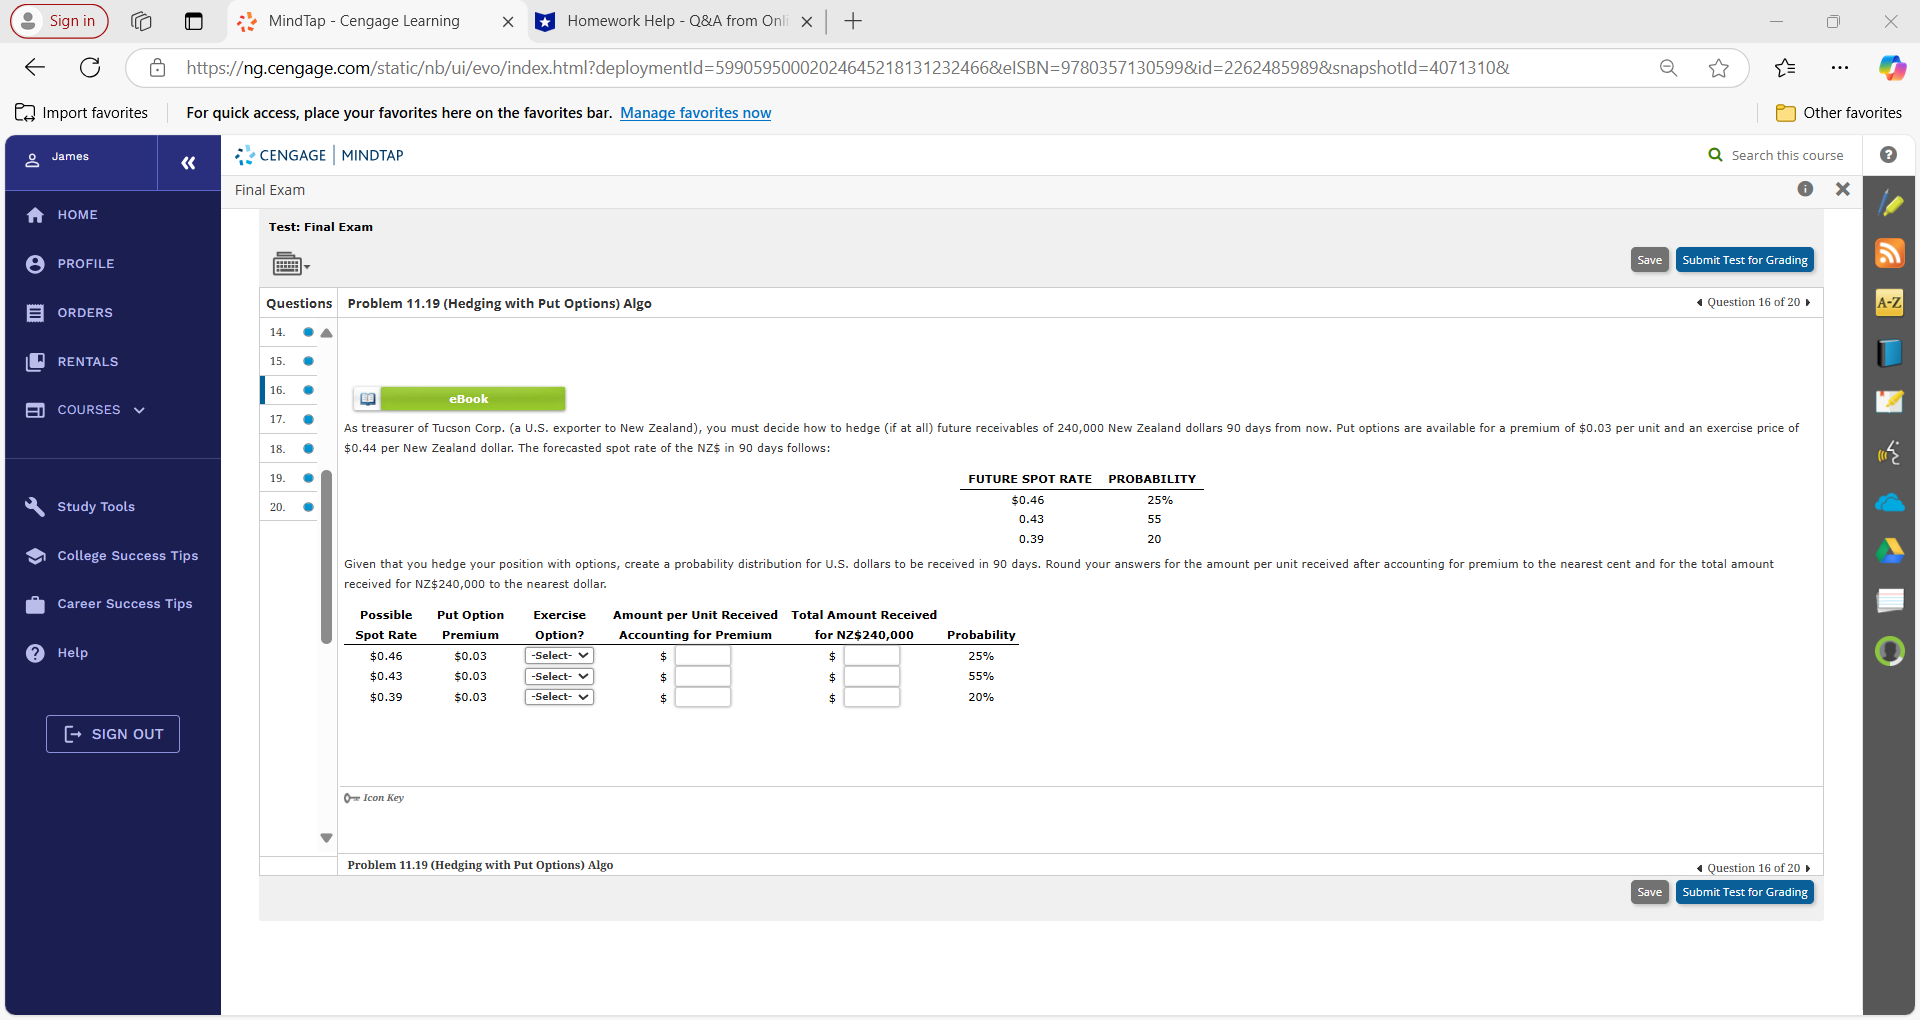This screenshot has height=1020, width=1920.
Task: Open the highlighter annotation tool in the app dock
Action: (1891, 203)
